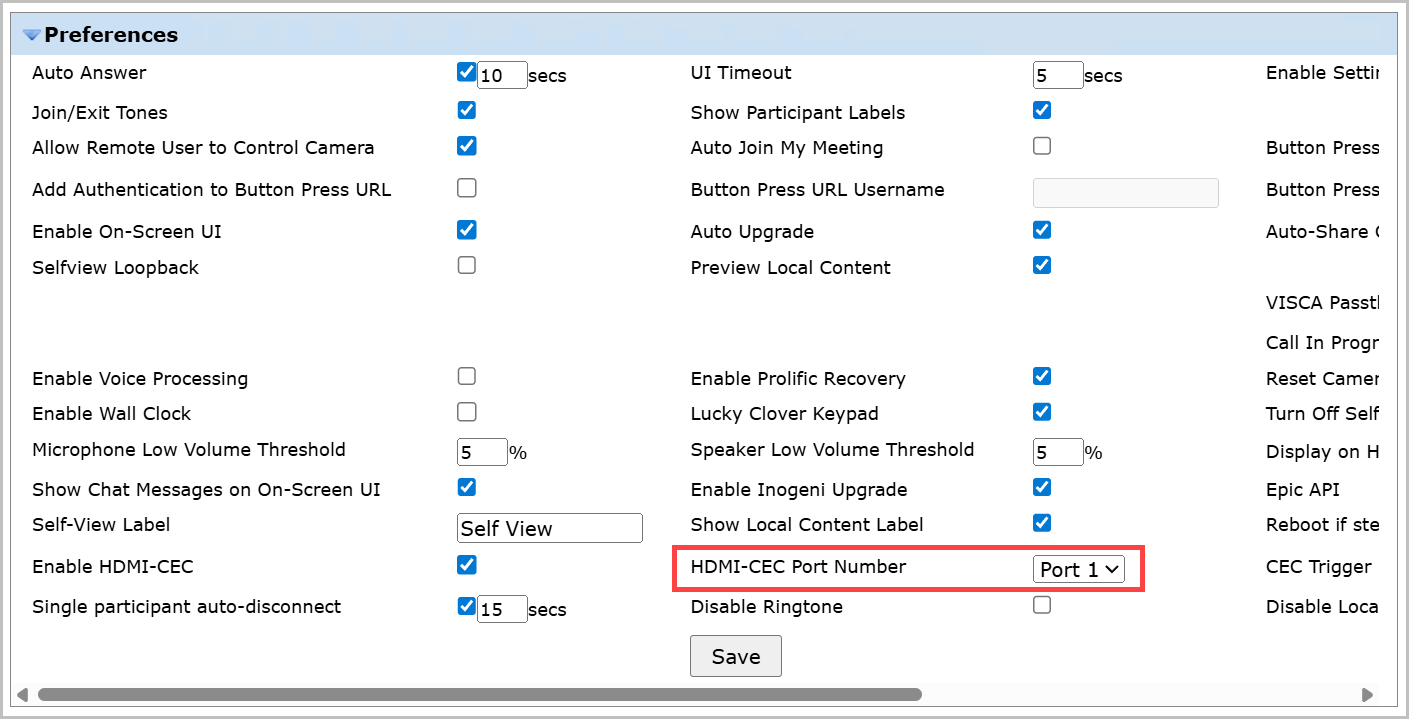
Task: Click the UI Timeout seconds field
Action: (x=1057, y=75)
